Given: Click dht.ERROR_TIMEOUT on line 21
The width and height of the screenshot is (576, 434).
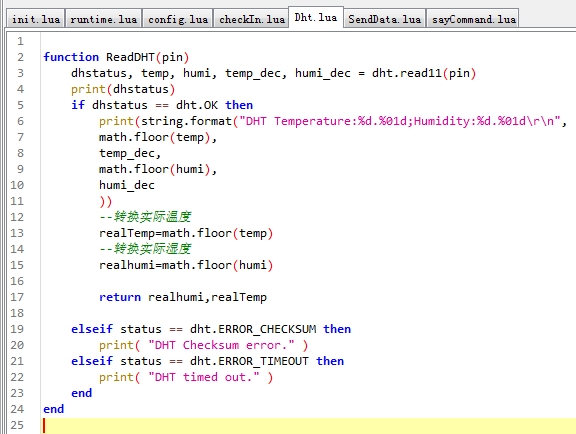Looking at the screenshot, I should click(249, 361).
